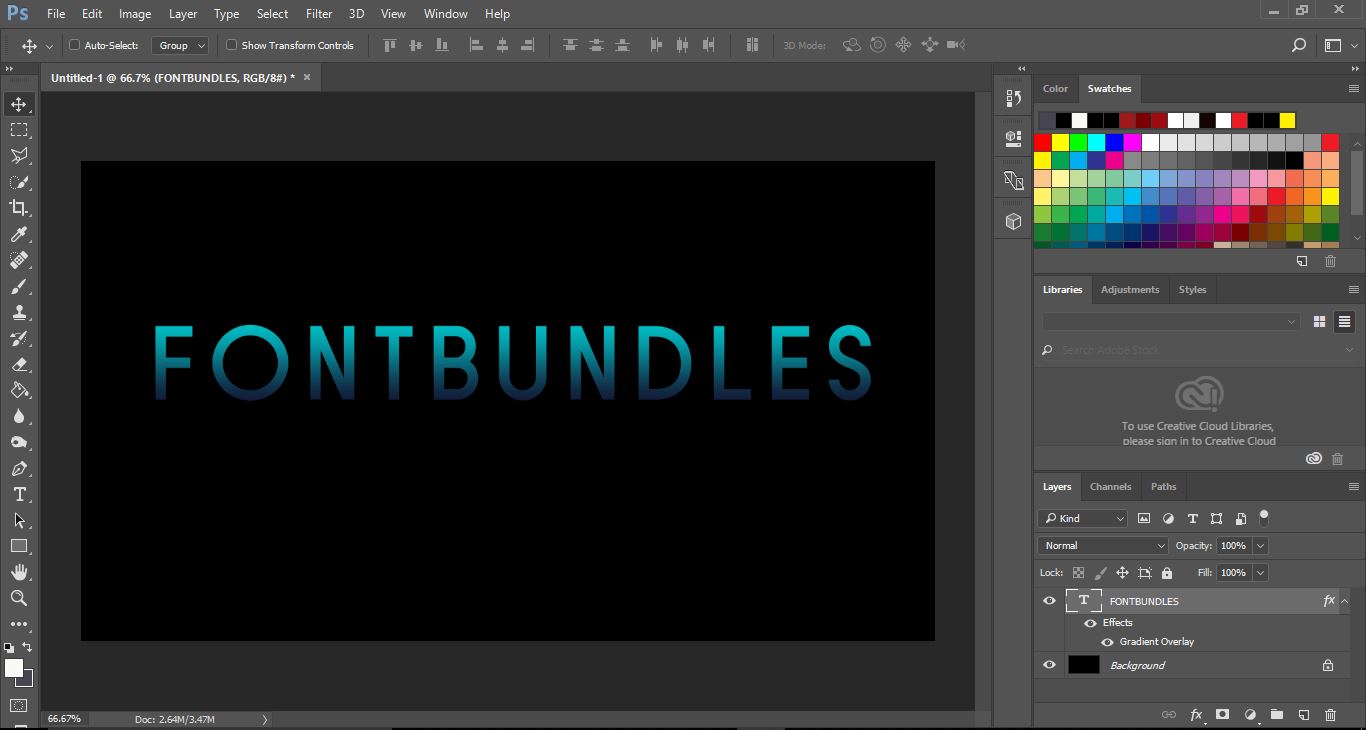Check Show Transform Controls
The width and height of the screenshot is (1366, 730).
[231, 45]
